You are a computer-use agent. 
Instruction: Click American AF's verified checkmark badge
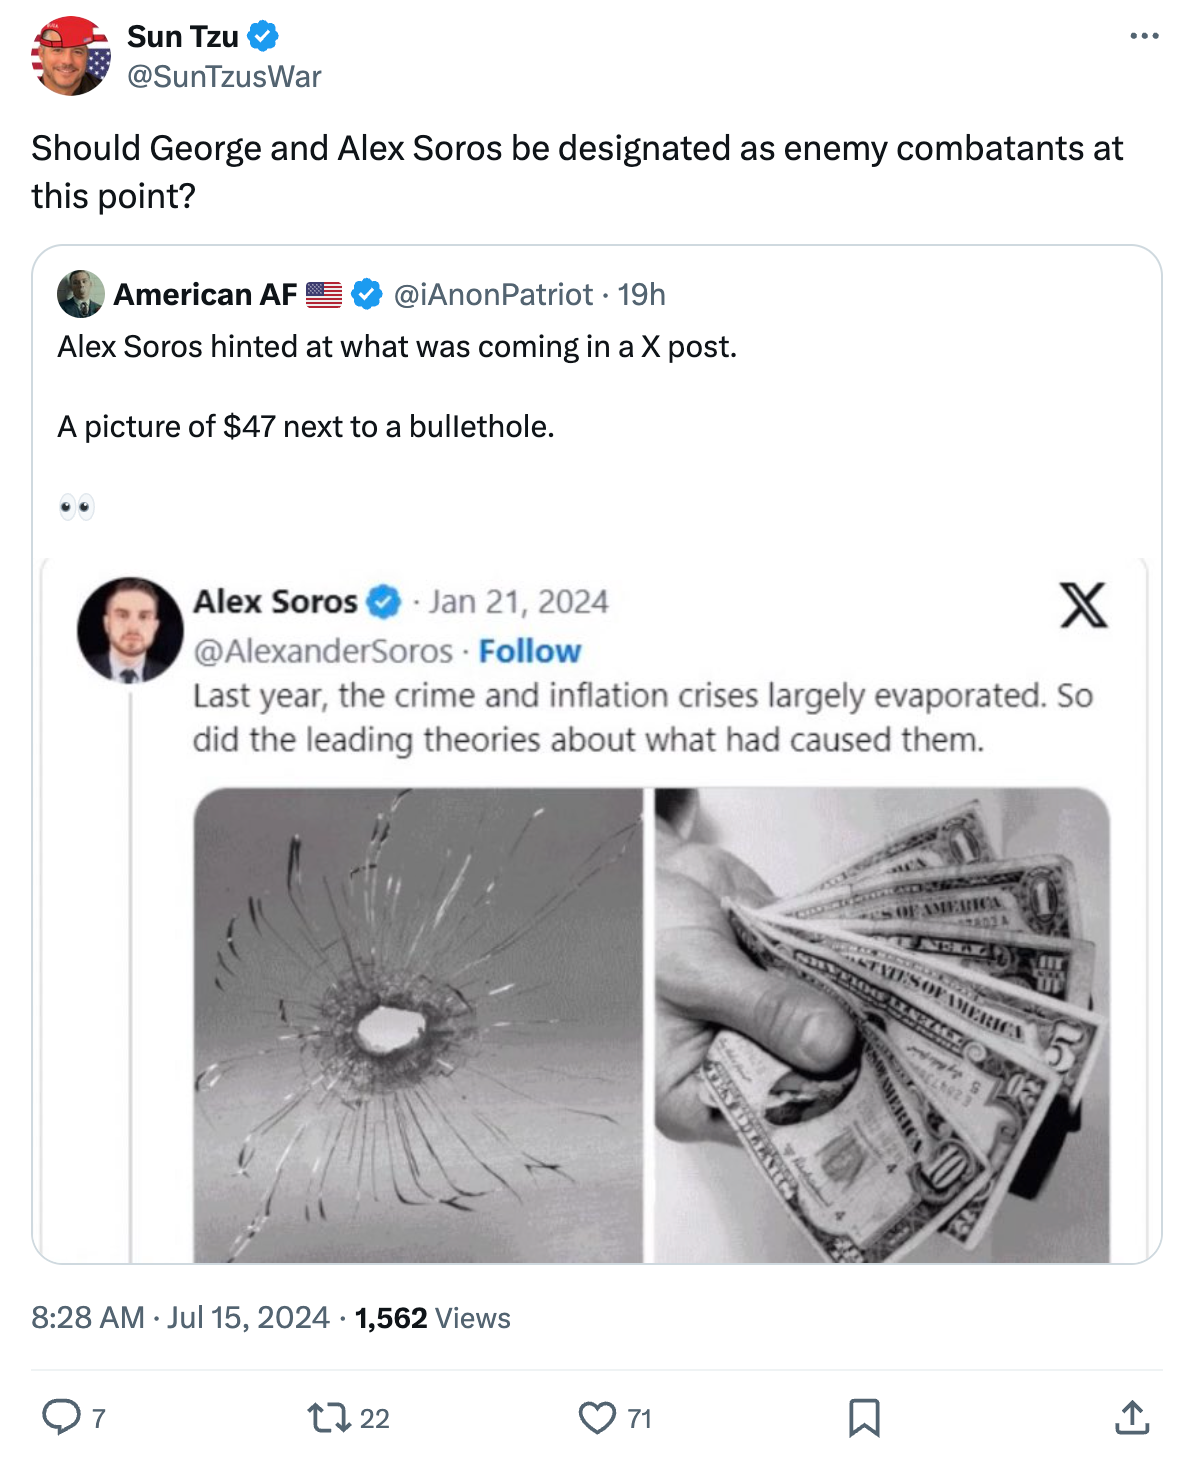click(x=368, y=294)
